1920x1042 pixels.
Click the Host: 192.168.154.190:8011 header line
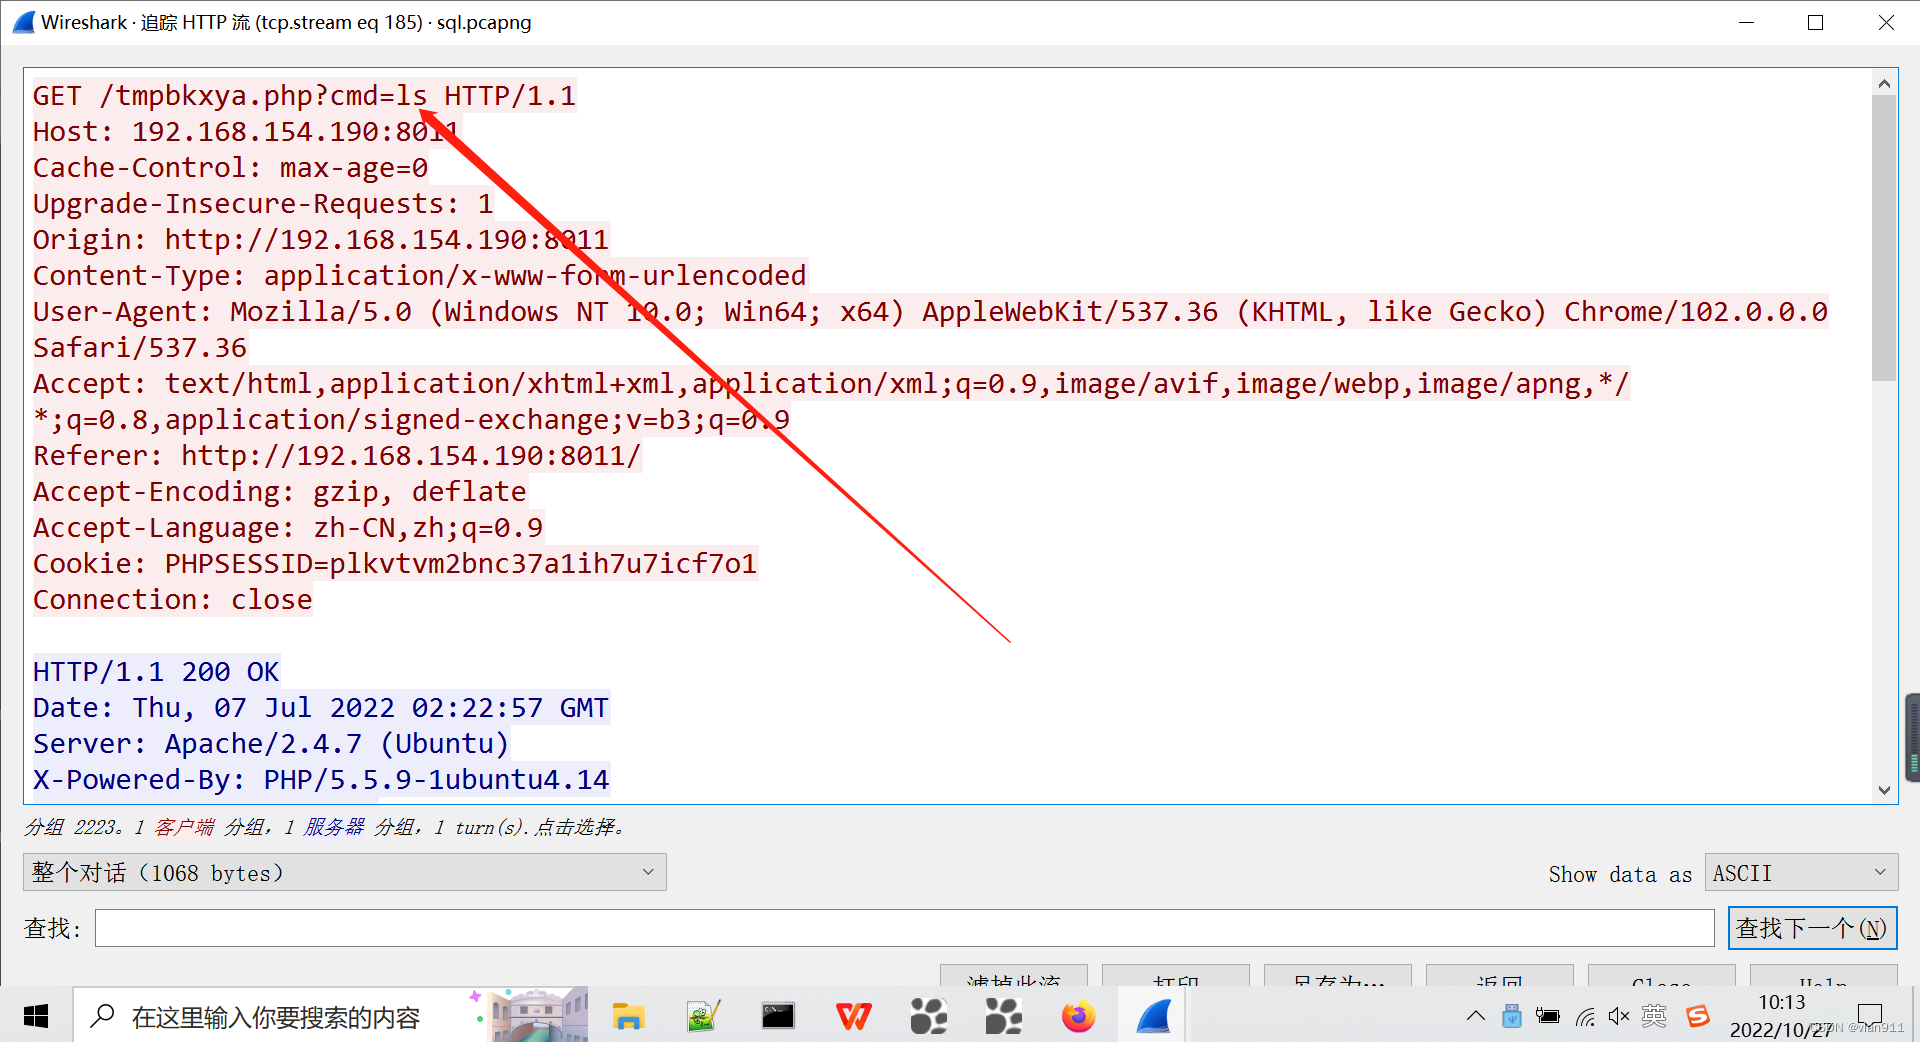click(246, 132)
